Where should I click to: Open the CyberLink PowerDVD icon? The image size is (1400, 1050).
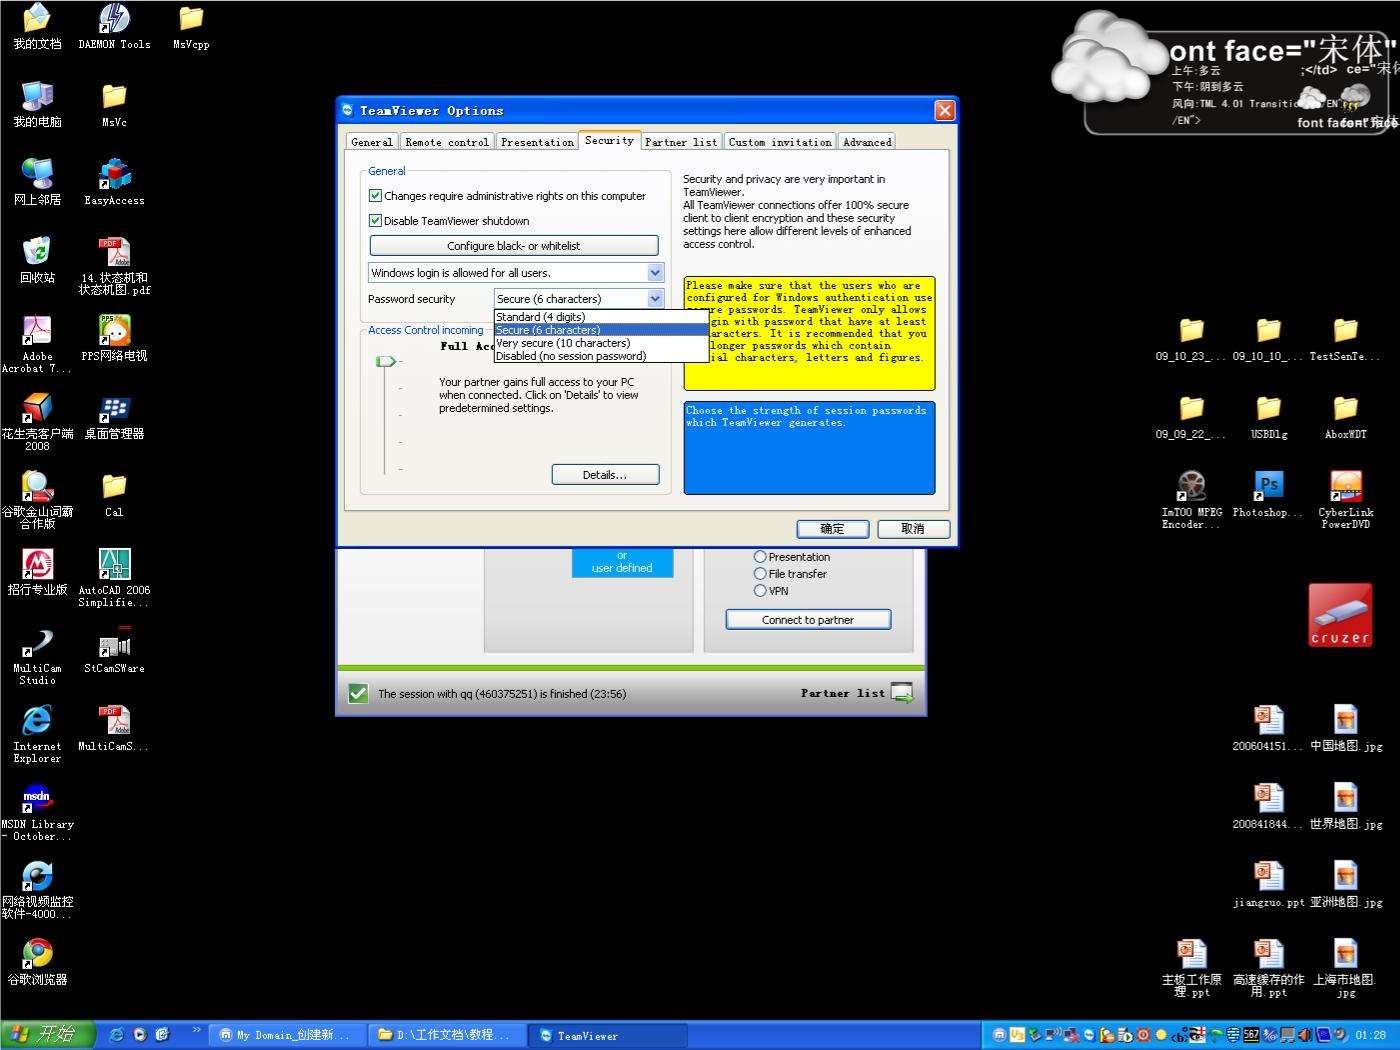click(1345, 487)
